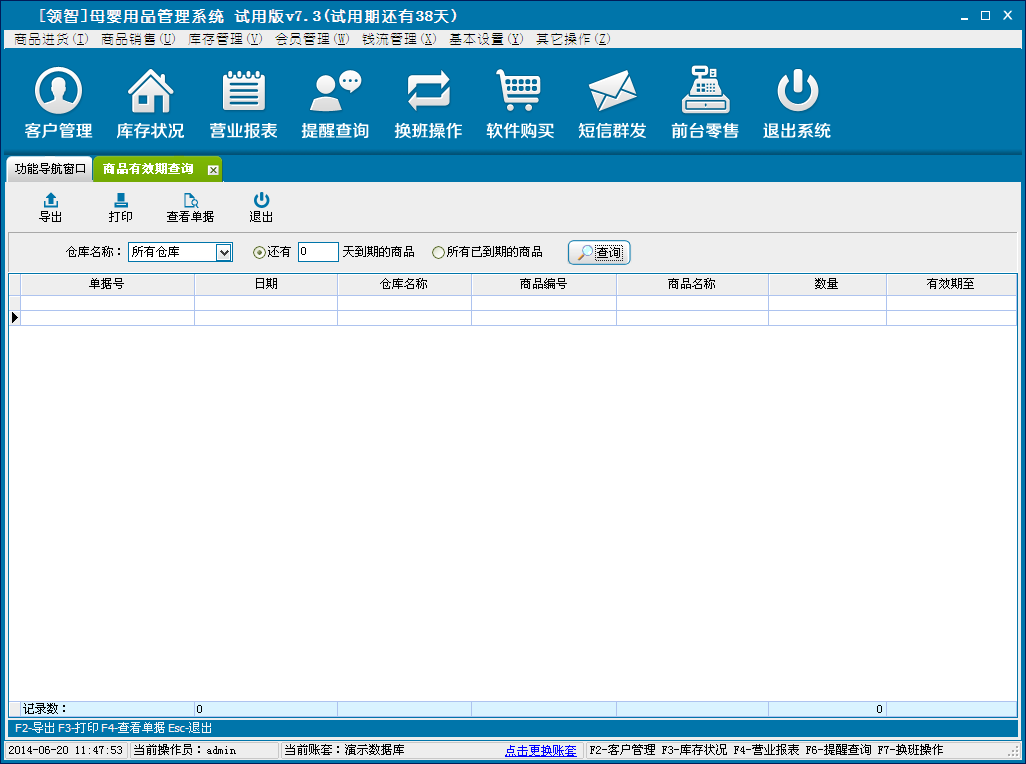
Task: Click the 查询 search button
Action: click(599, 253)
